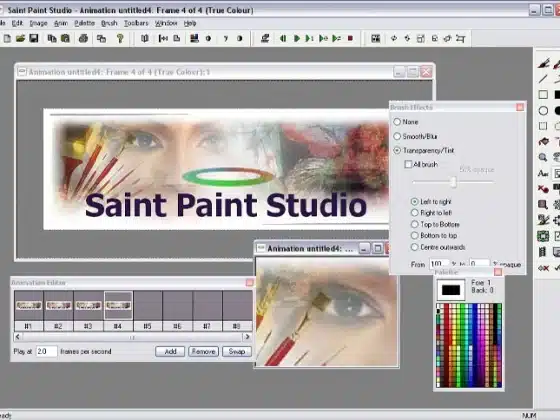
Task: Select the hollow ellipse tool
Action: [x=543, y=111]
